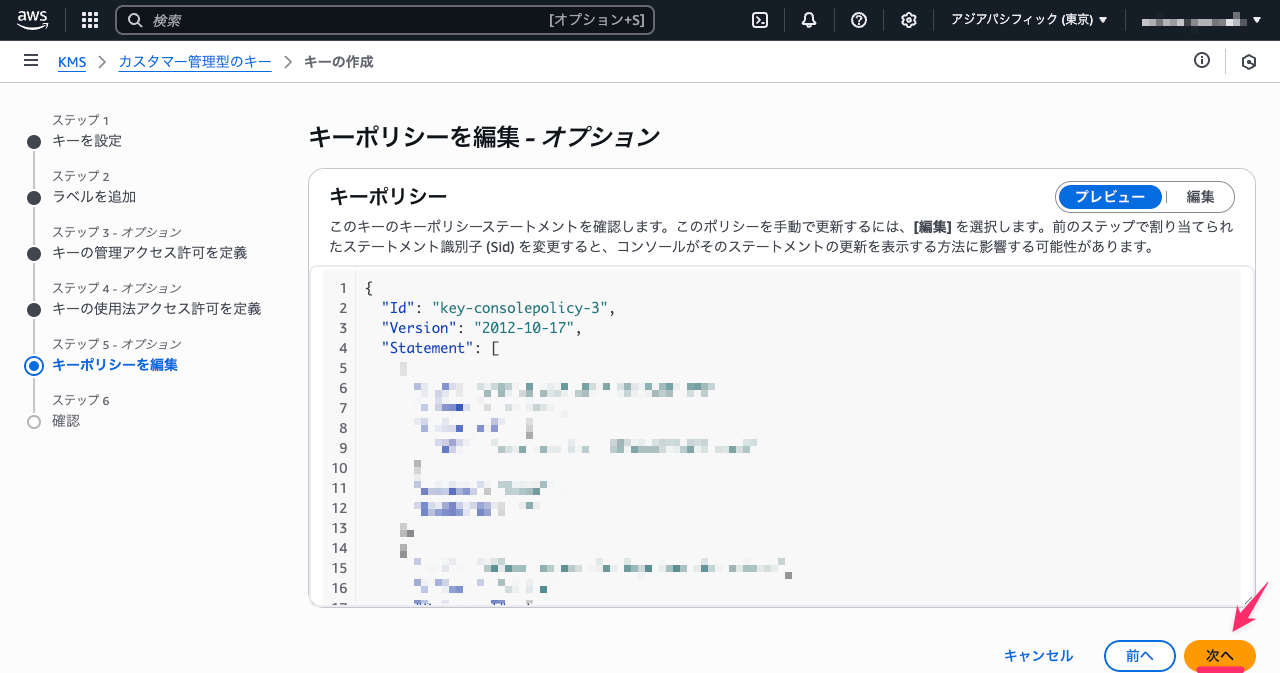
Task: Launch CloudShell terminal icon
Action: coord(760,20)
